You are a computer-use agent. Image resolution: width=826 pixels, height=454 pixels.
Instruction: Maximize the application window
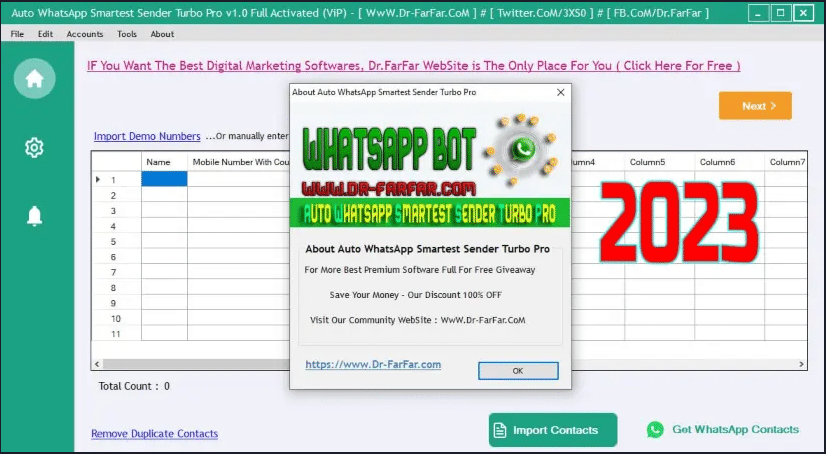pos(781,13)
